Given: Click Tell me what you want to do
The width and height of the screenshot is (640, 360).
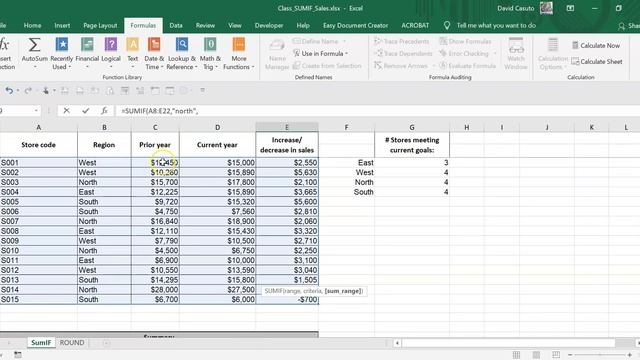Looking at the screenshot, I should (496, 25).
